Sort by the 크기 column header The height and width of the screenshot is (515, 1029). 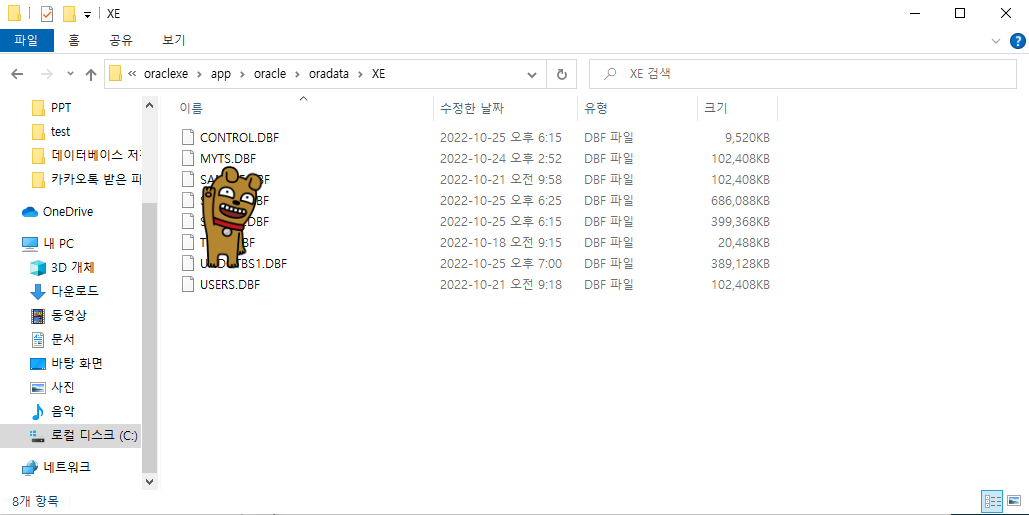pyautogui.click(x=715, y=108)
